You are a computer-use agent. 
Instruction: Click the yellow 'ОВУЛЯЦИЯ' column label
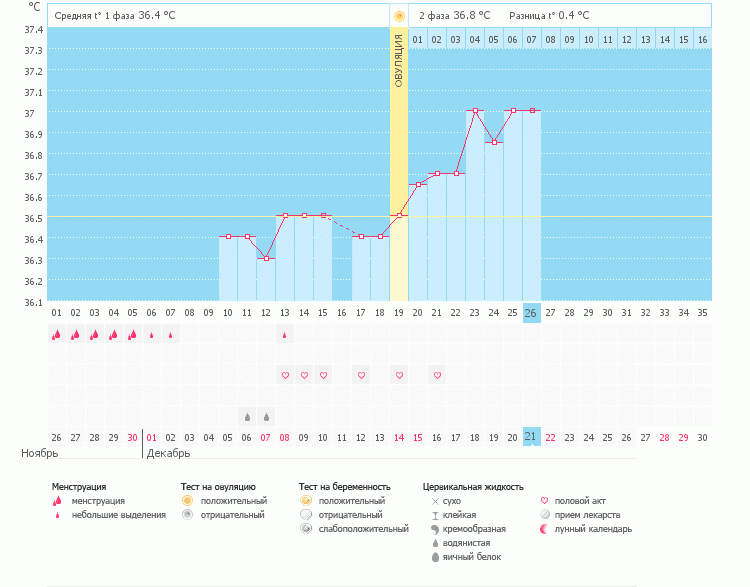click(399, 60)
